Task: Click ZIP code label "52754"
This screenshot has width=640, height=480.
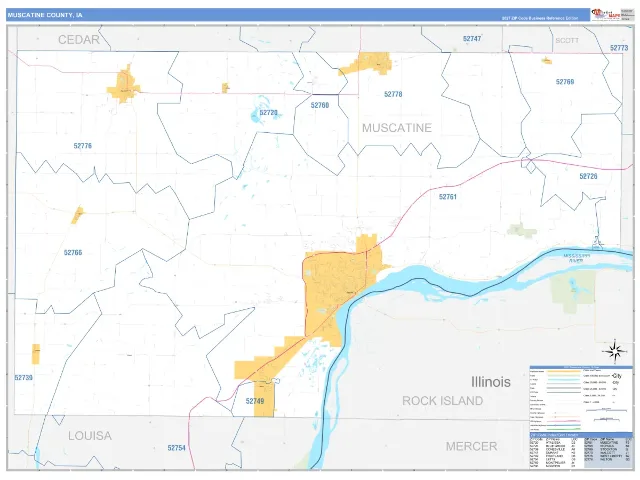Action: (x=176, y=448)
